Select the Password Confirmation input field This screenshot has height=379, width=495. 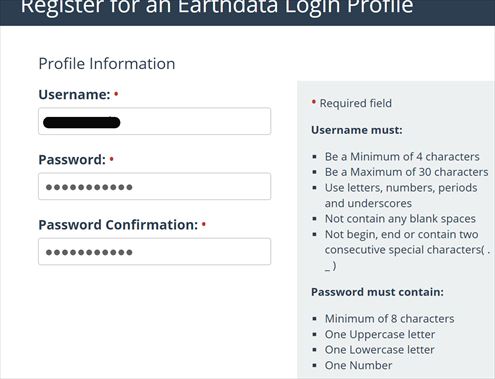[155, 252]
